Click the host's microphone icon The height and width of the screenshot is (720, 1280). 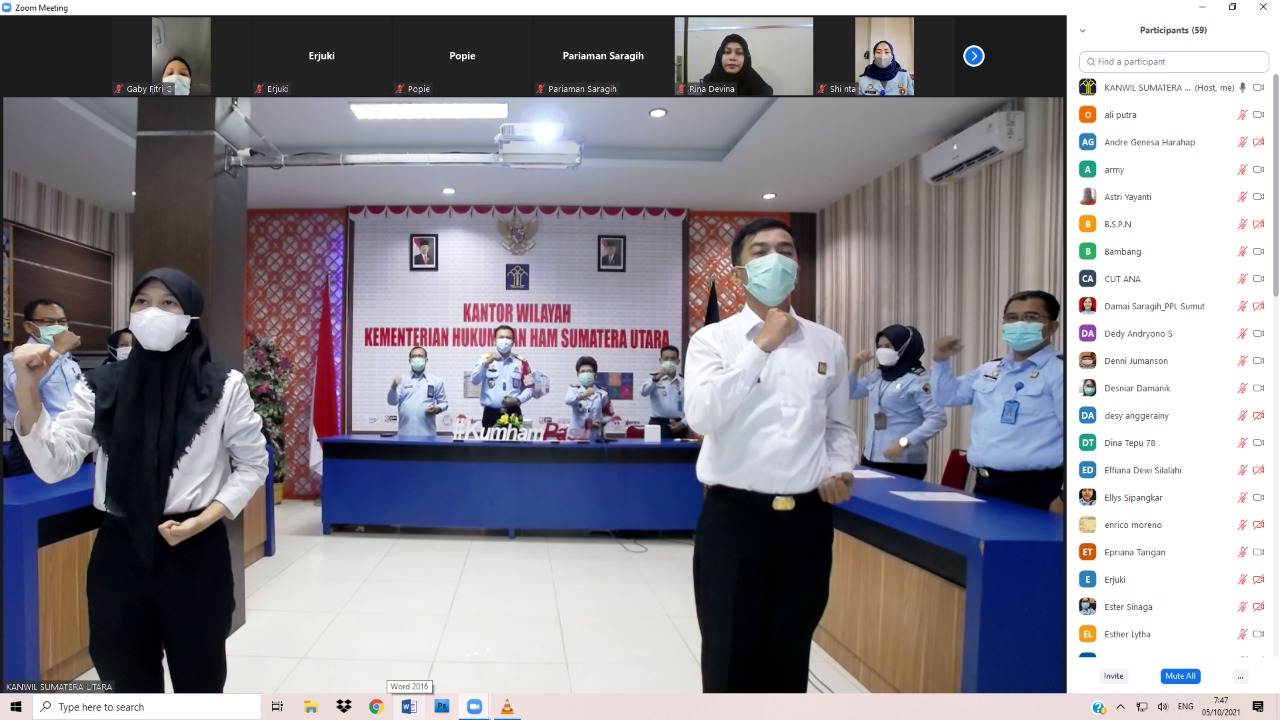(x=1242, y=88)
